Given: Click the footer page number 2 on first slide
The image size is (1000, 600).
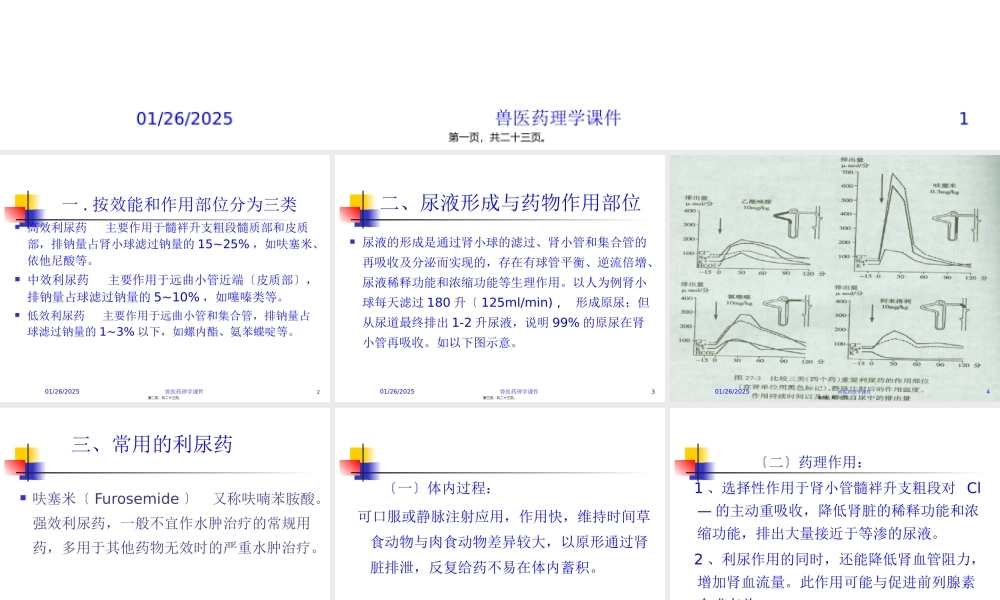Looking at the screenshot, I should (318, 392).
